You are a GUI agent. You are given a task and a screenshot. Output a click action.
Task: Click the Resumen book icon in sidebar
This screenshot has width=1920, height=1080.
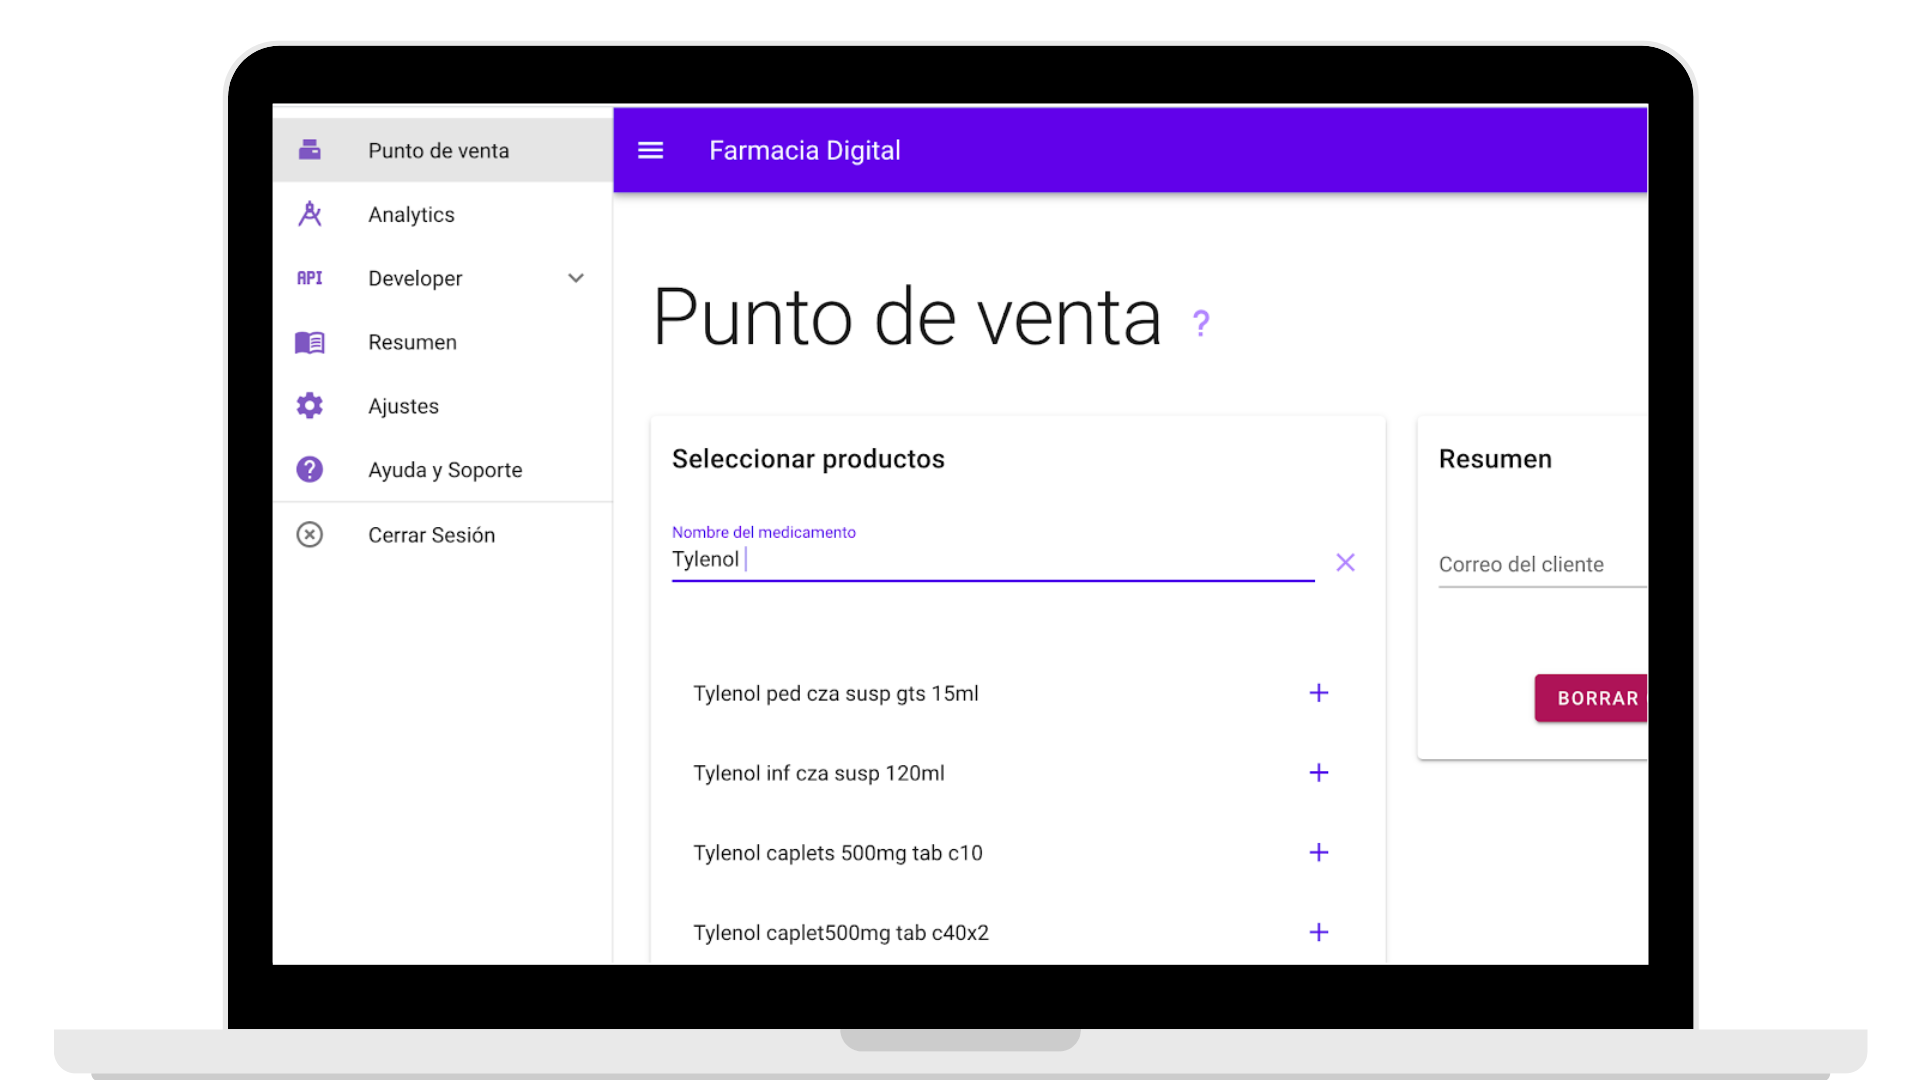(310, 342)
